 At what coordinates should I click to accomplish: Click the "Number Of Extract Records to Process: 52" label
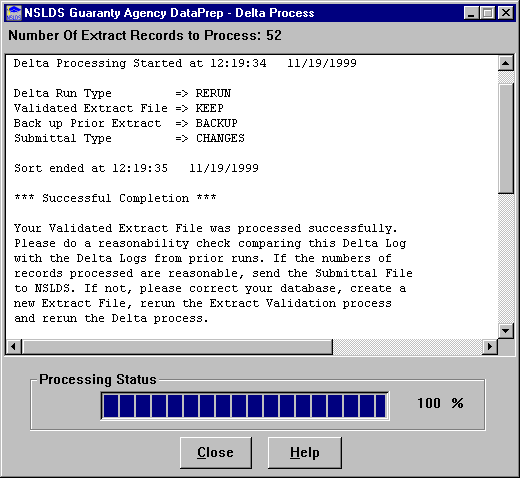tap(145, 35)
